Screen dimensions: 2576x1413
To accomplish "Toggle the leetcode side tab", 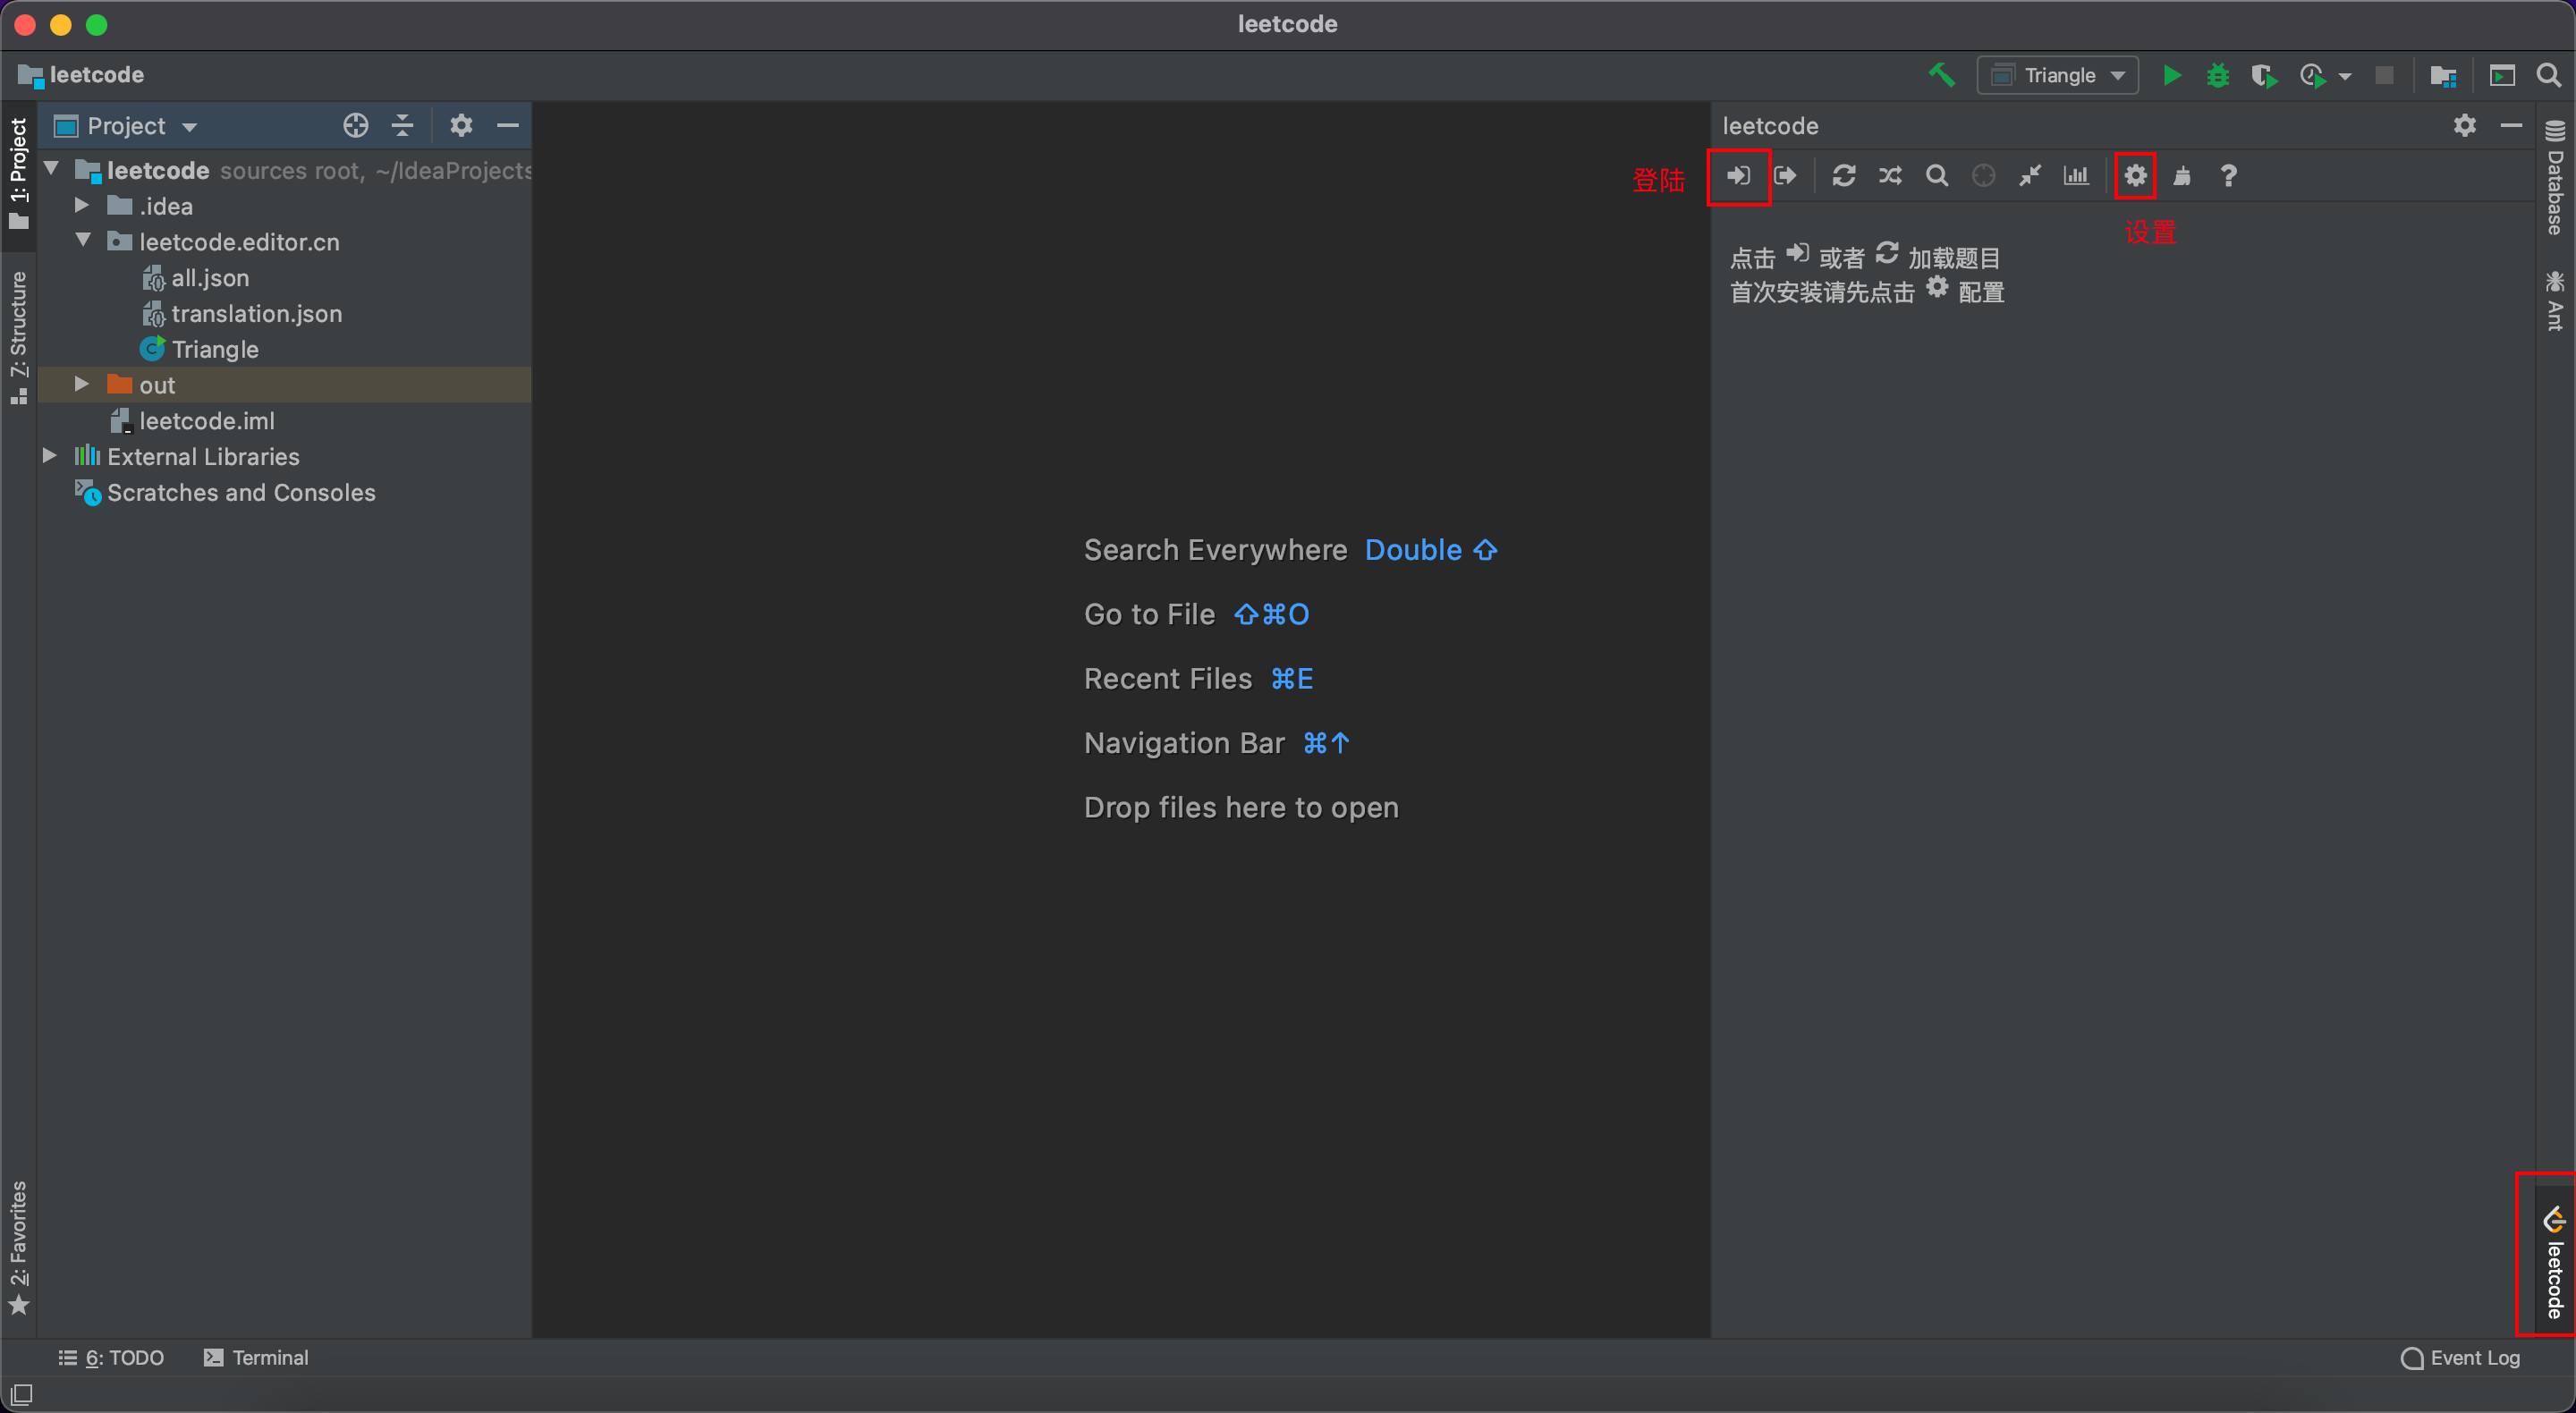I will point(2555,1264).
